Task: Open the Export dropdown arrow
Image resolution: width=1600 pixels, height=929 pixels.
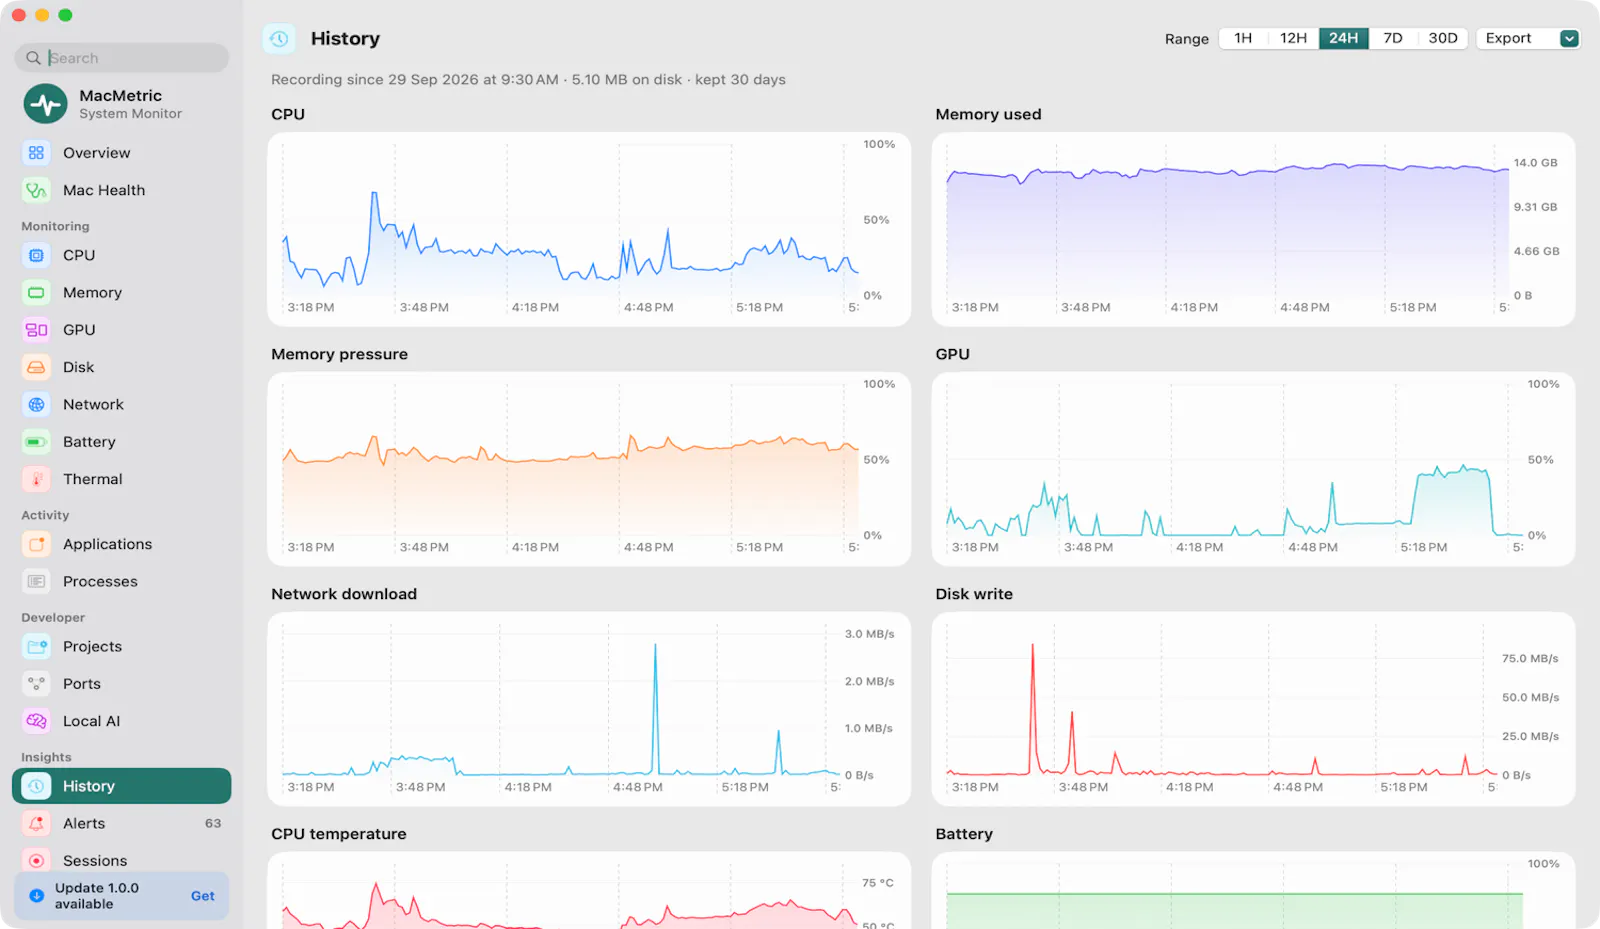Action: coord(1569,38)
